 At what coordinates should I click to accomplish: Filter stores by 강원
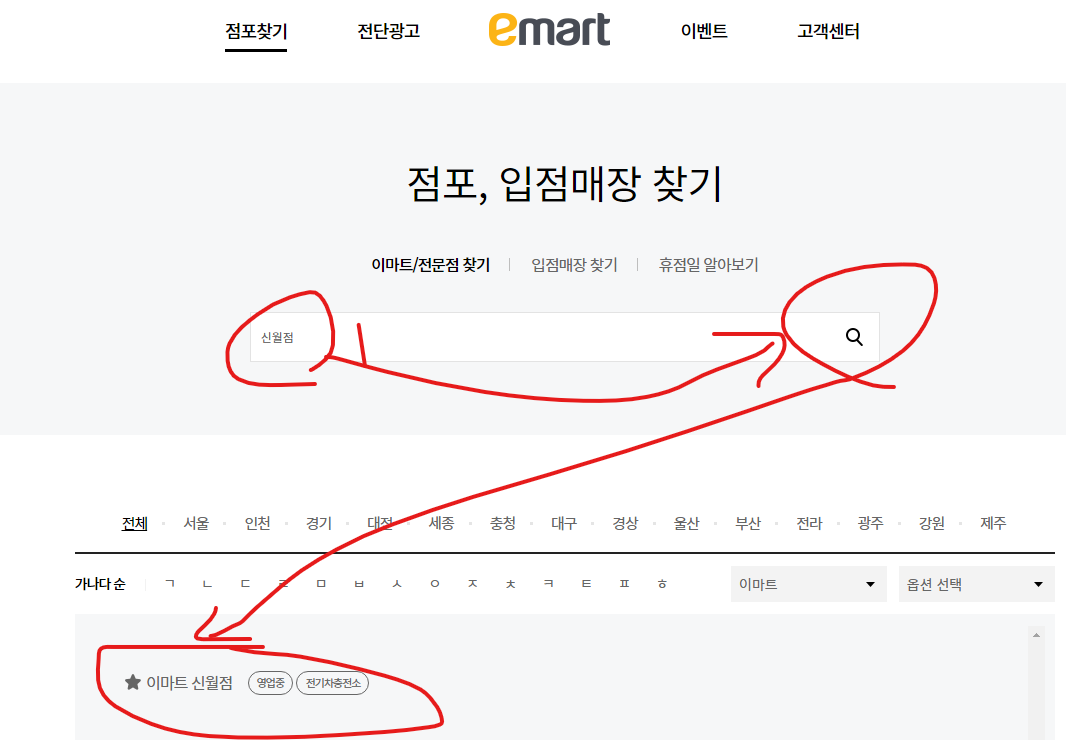coord(932,523)
